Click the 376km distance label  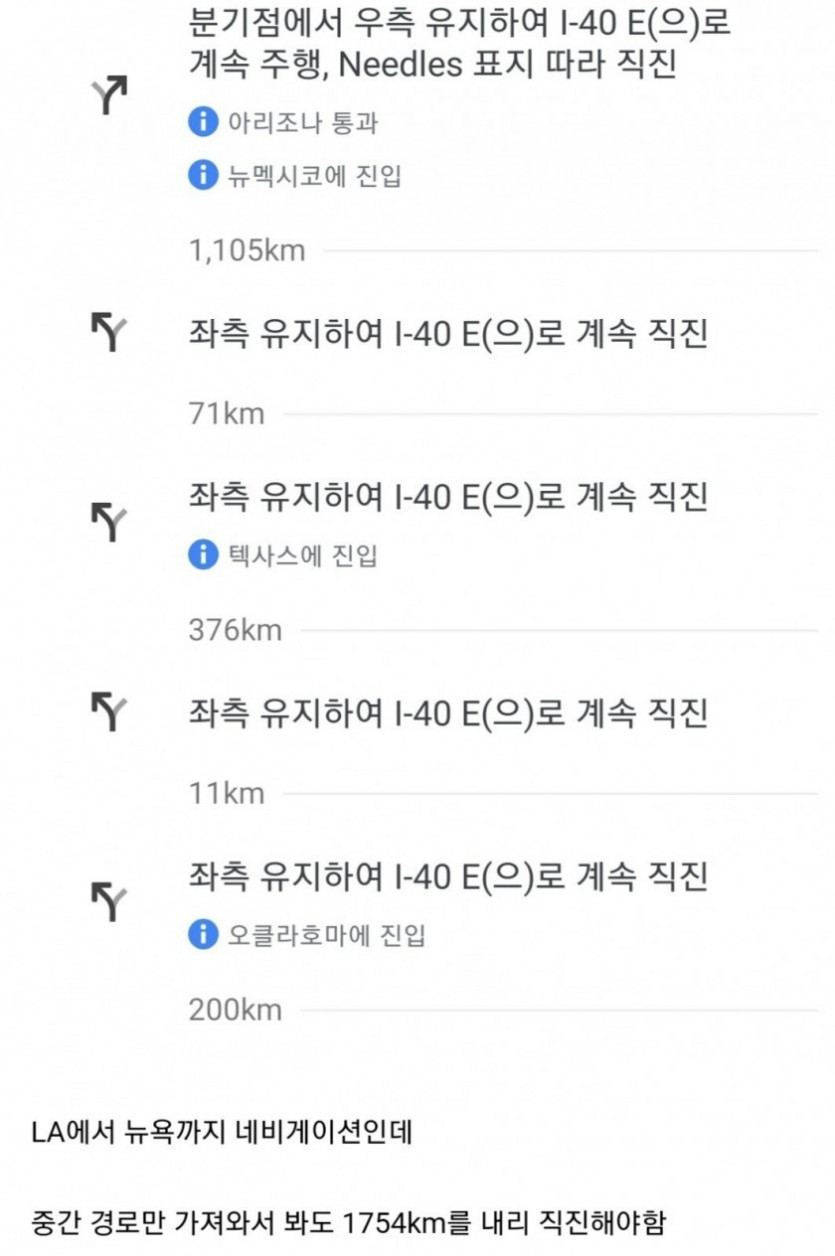tap(235, 630)
